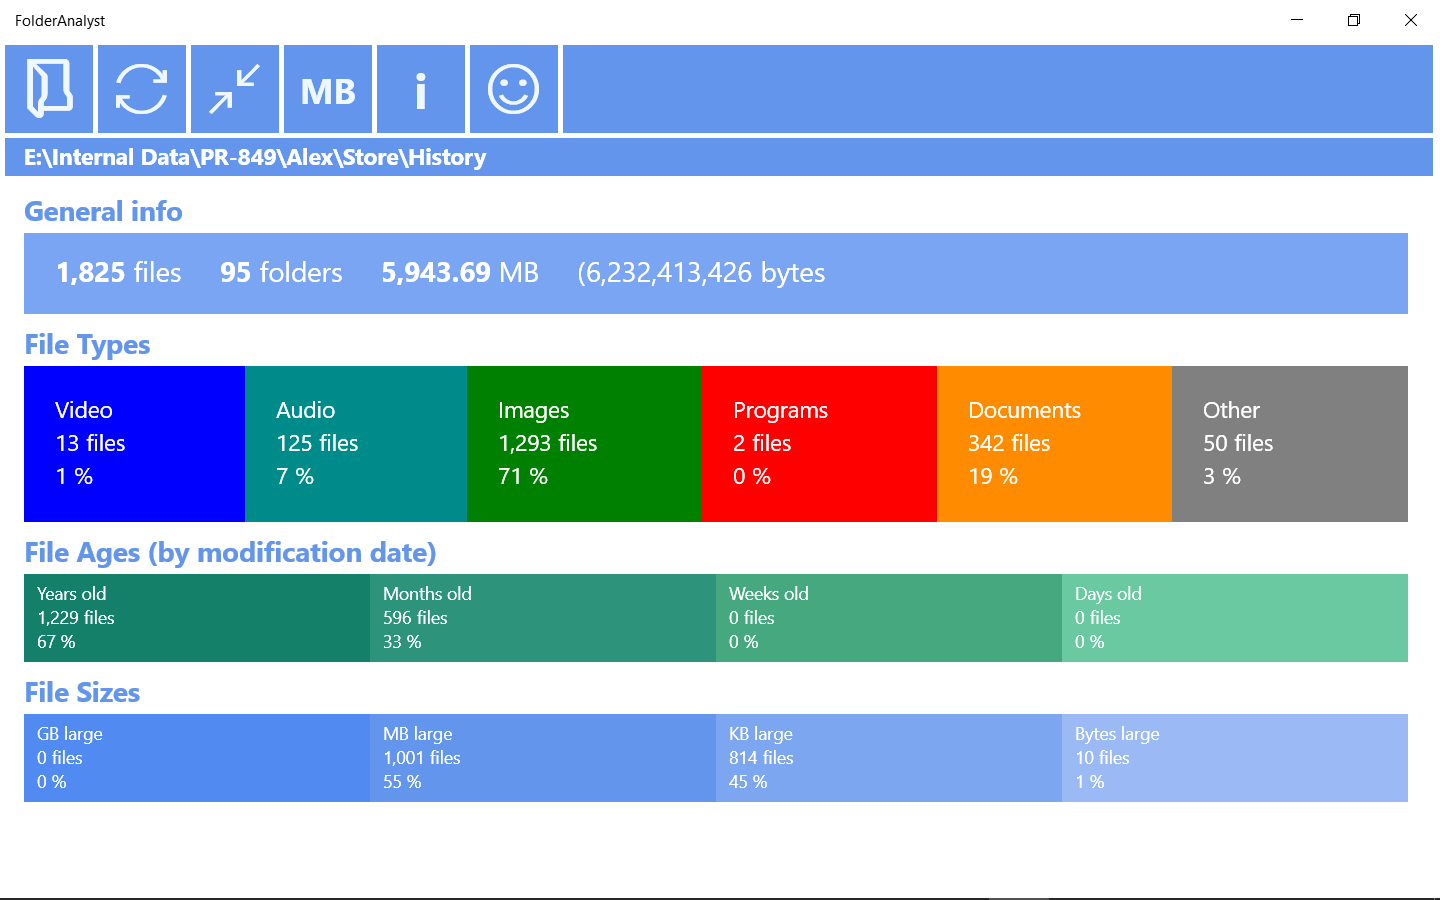Screen dimensions: 1440x900
Task: Click the refresh arrows icon
Action: tap(142, 89)
